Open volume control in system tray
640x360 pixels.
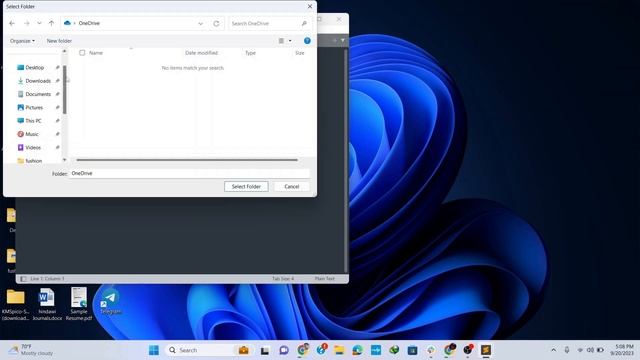[x=590, y=350]
